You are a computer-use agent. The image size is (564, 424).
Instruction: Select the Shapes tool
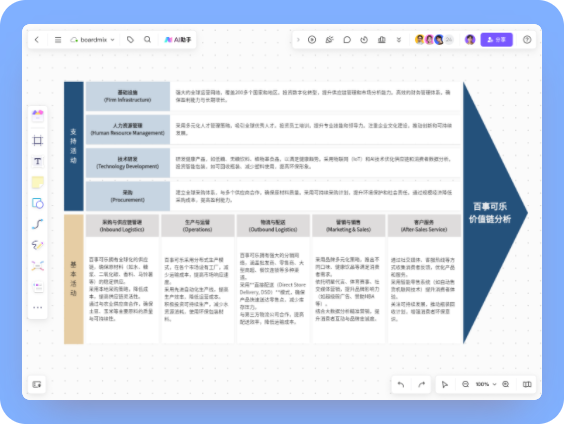pyautogui.click(x=38, y=203)
